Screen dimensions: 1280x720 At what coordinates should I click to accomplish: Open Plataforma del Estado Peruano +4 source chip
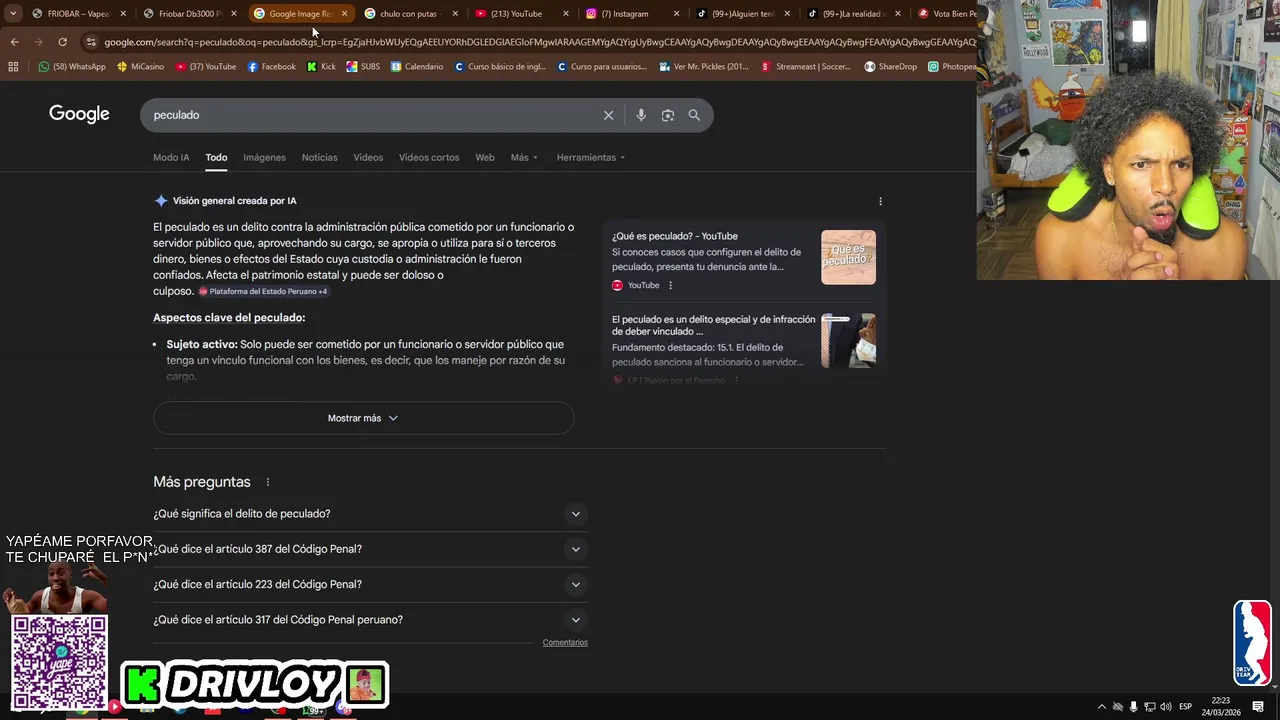(263, 291)
